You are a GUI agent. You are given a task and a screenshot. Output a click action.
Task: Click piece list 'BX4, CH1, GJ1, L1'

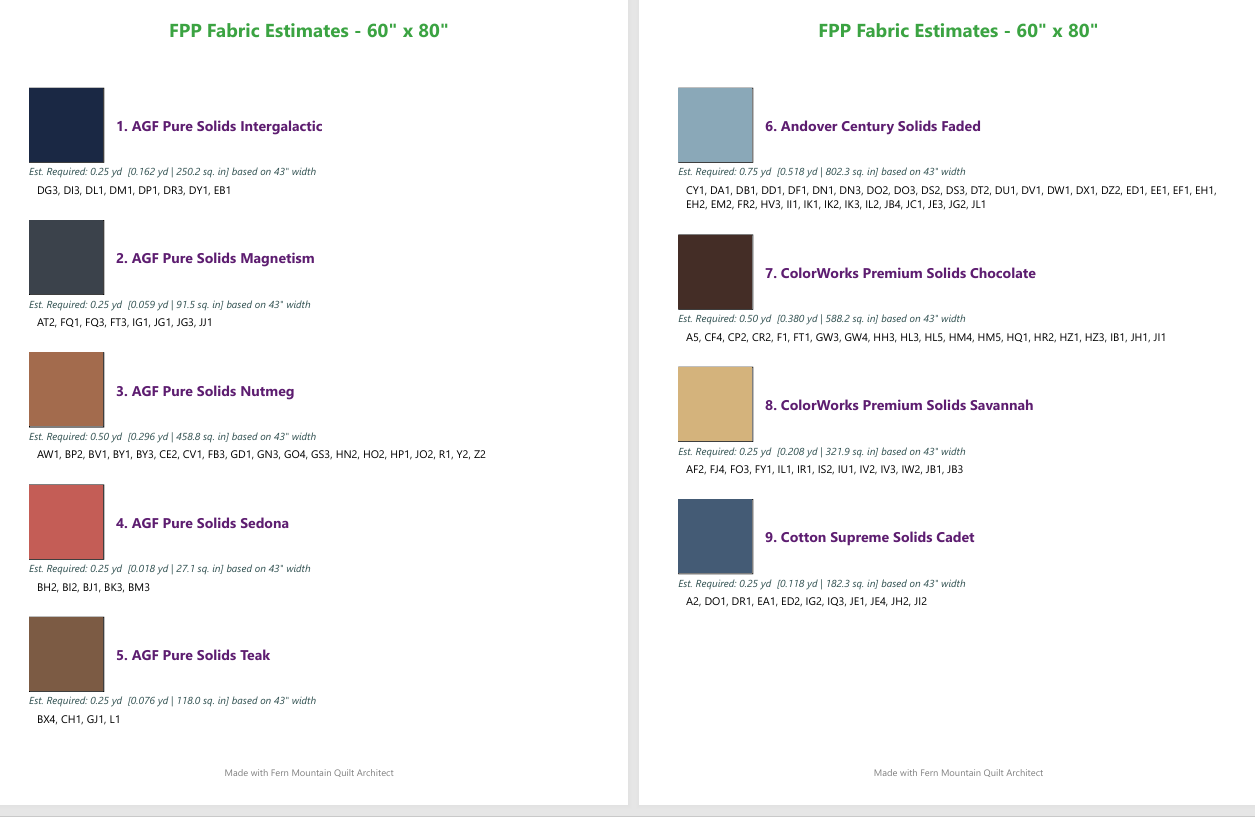point(78,719)
